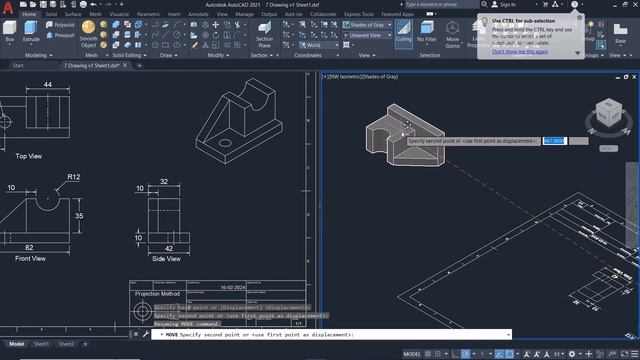Expand the Solid Editing panel
This screenshot has width=640, height=360.
[x=129, y=55]
